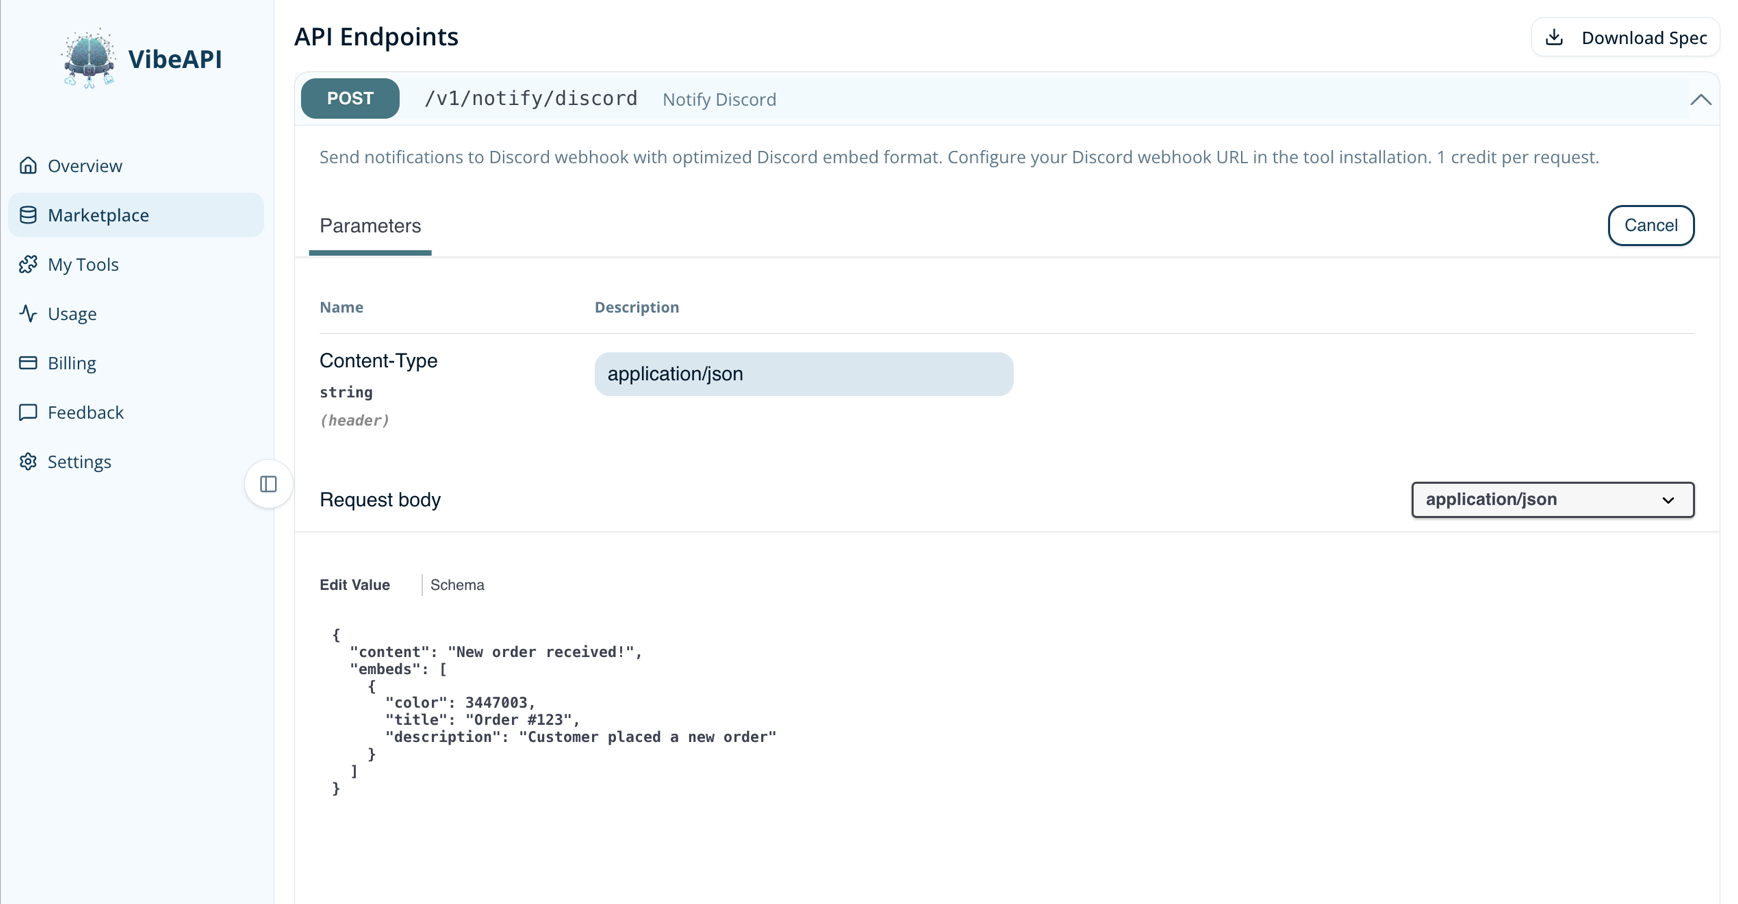Select the Edit Value tab
This screenshot has height=904, width=1738.
[x=354, y=584]
